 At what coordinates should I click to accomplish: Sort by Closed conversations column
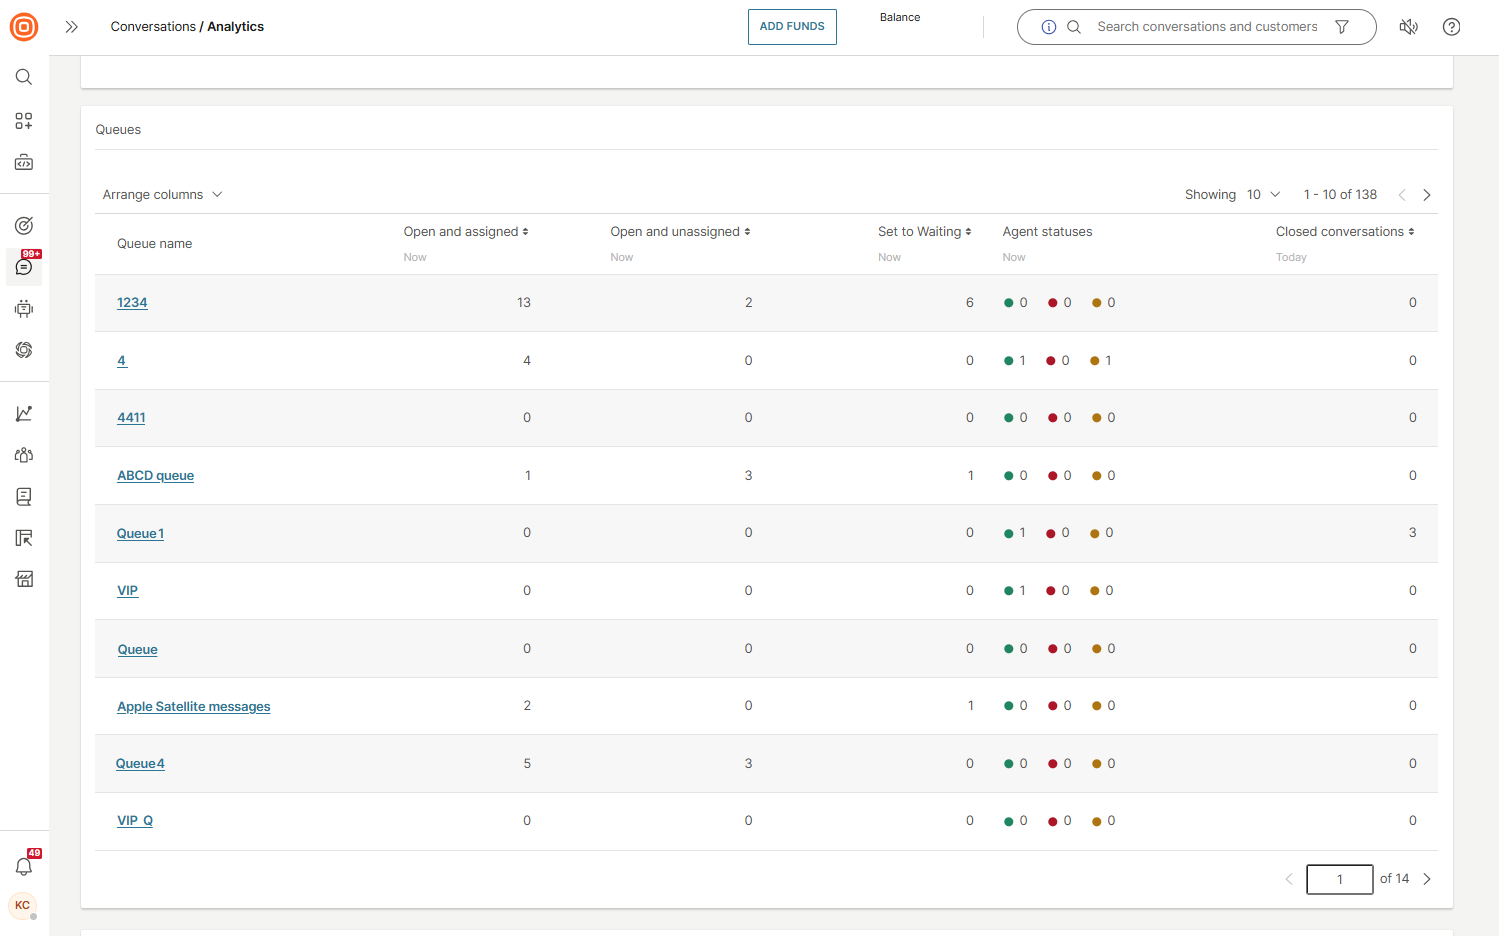[1344, 232]
